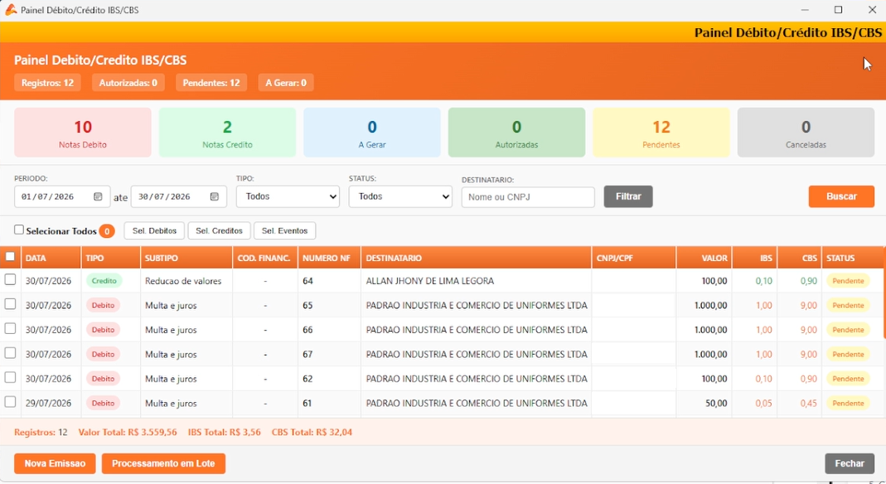
Task: Sort by the COD. FINANC. column header
Action: tap(265, 258)
